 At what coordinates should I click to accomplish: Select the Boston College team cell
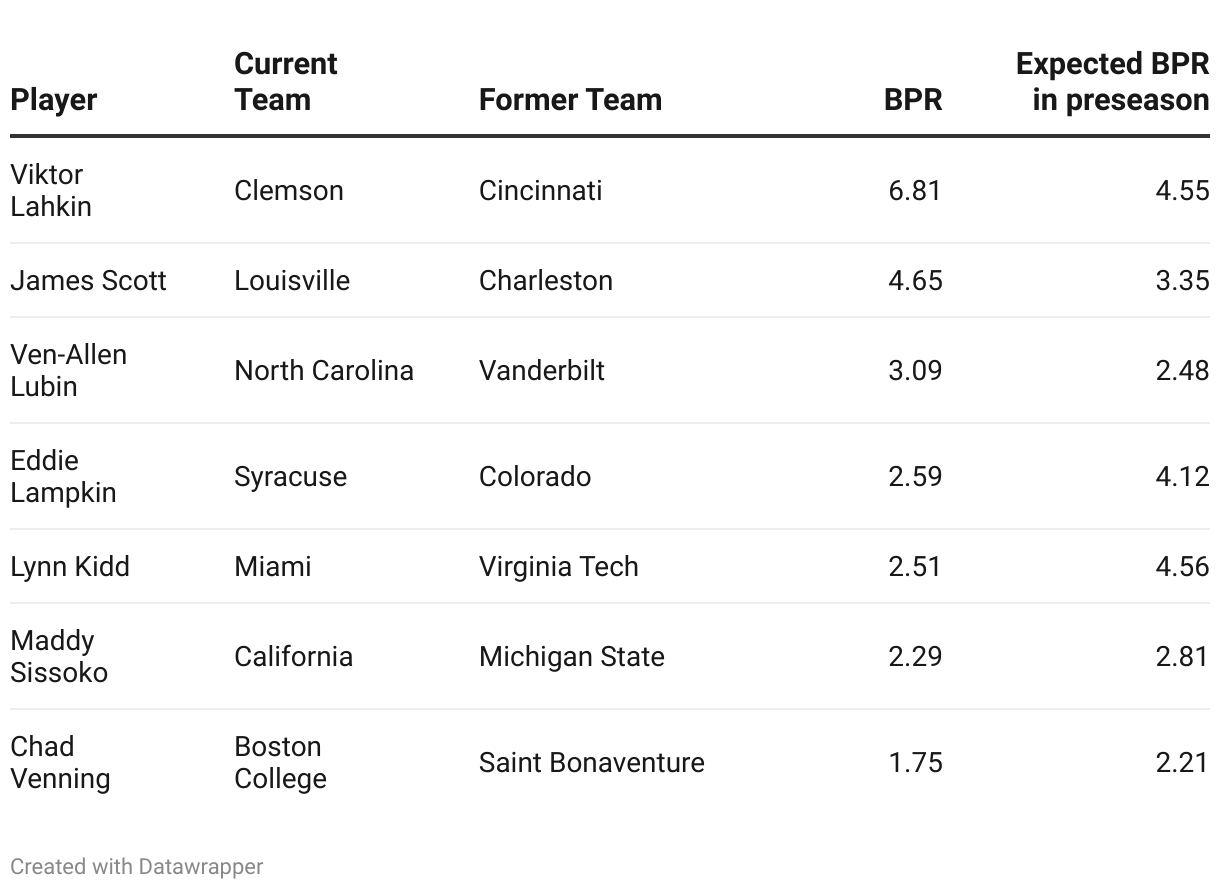click(x=280, y=762)
